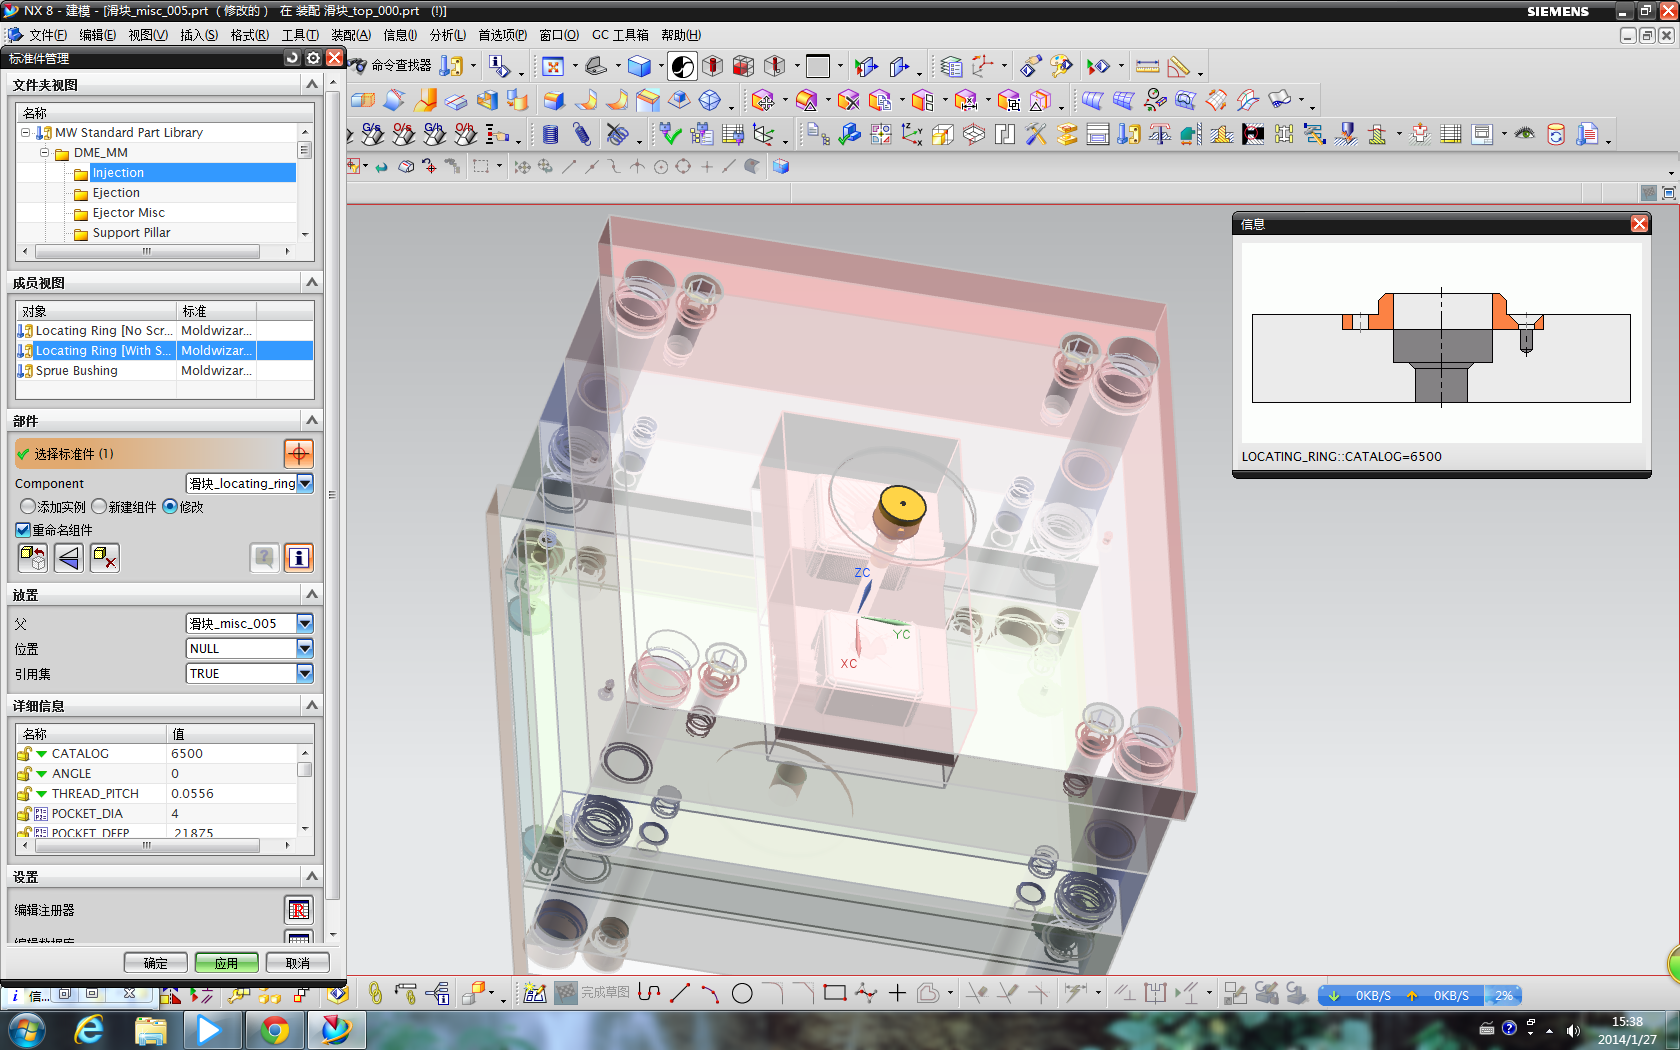
Task: Click the 确定 button
Action: [x=156, y=963]
